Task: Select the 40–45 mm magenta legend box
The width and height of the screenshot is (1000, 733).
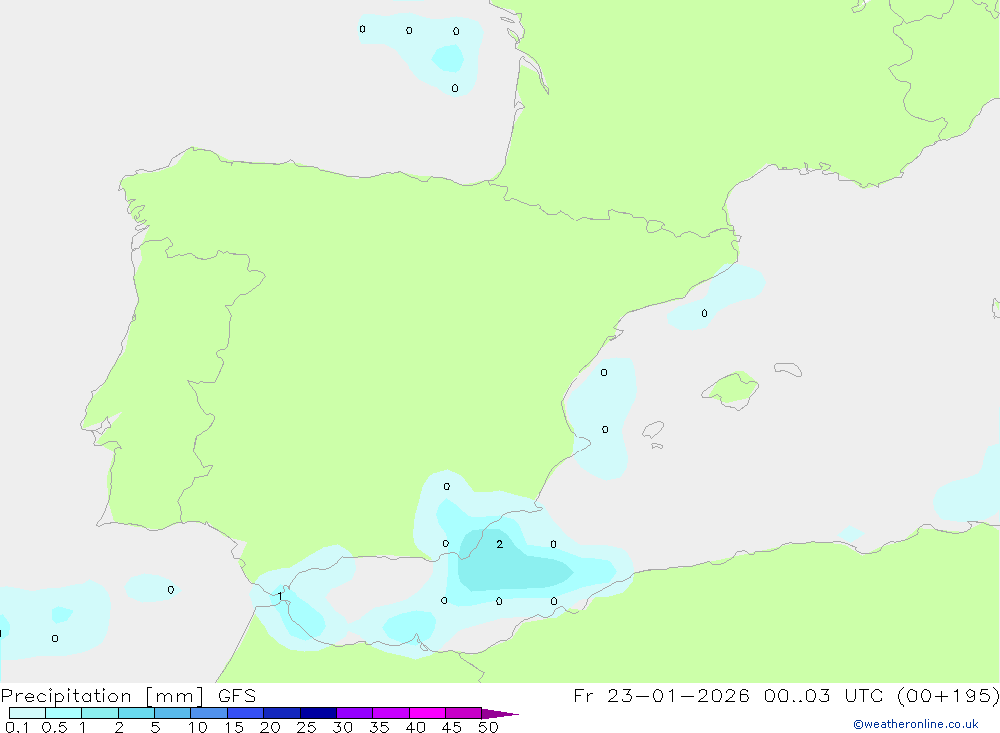Action: coord(427,713)
